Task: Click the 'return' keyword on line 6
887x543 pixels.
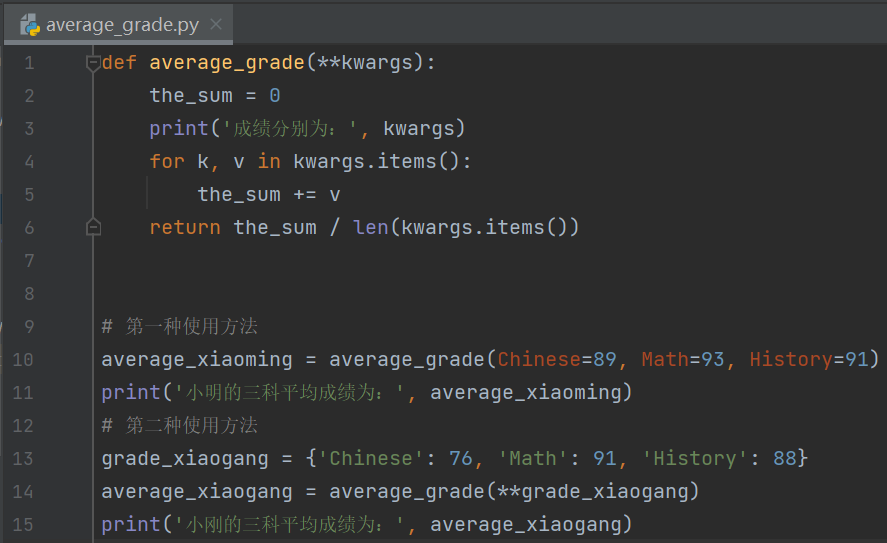Action: [x=185, y=227]
